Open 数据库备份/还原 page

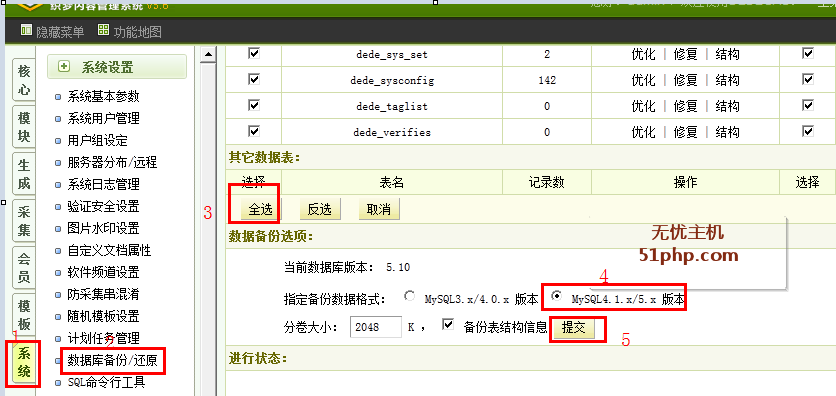(112, 361)
